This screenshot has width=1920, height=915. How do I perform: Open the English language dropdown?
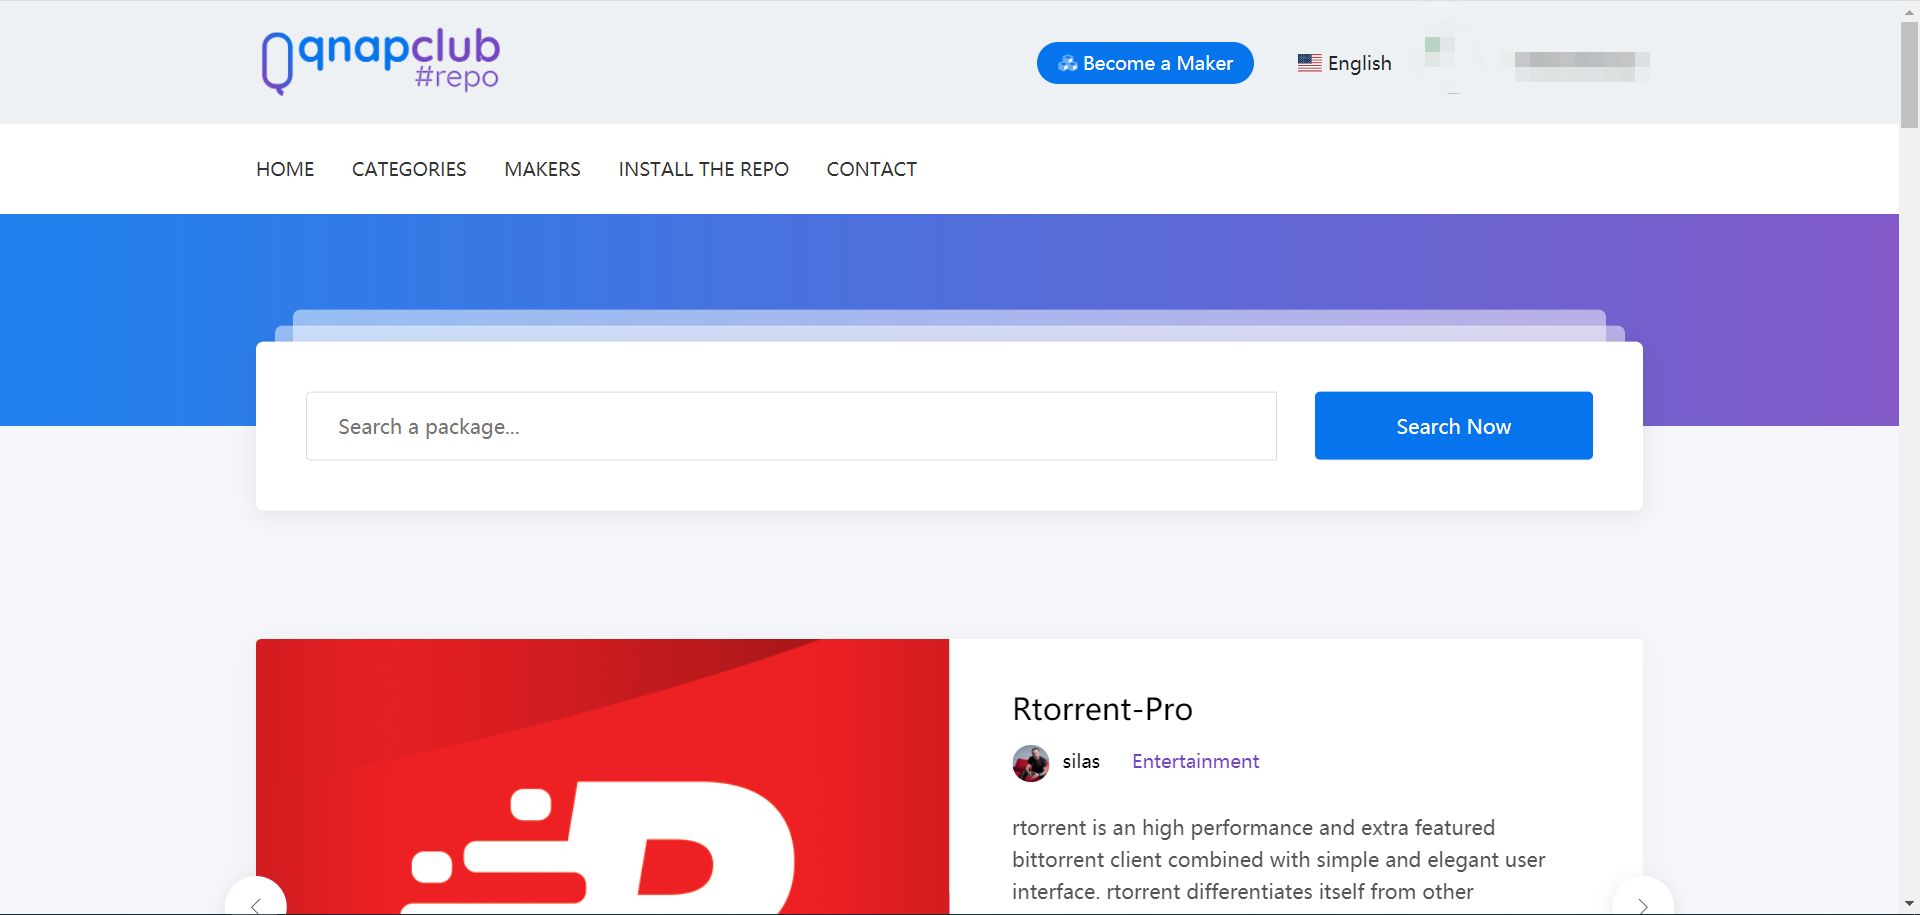pyautogui.click(x=1344, y=63)
